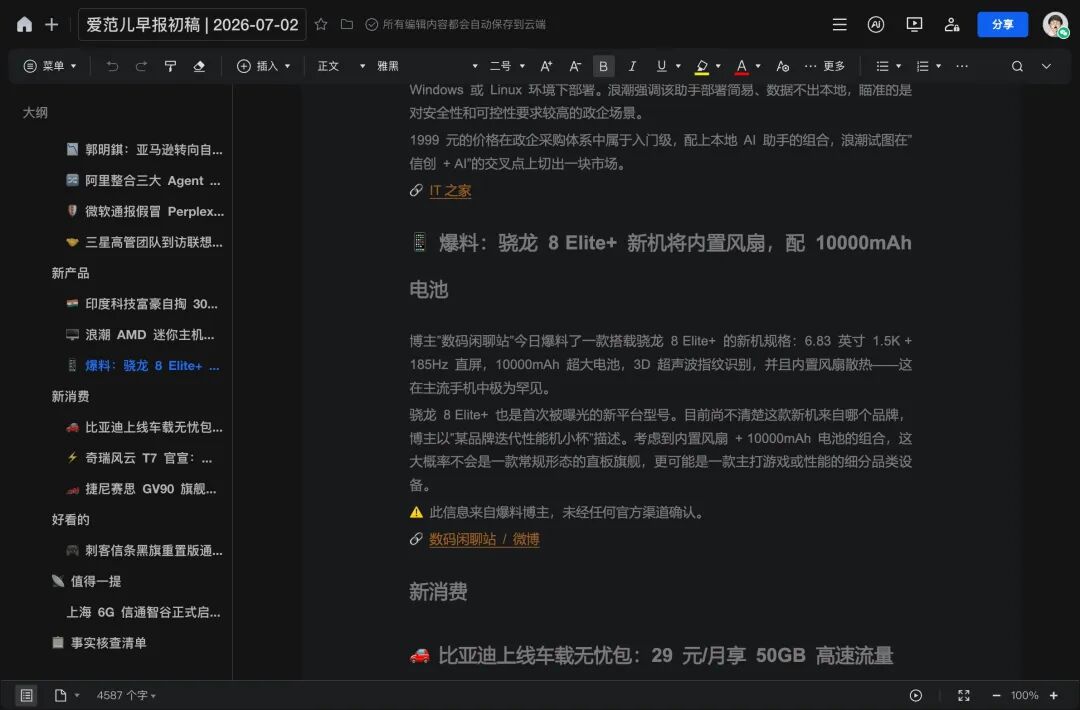This screenshot has height=710, width=1080.
Task: Jump to the 新消费 outline heading
Action: [x=70, y=397]
